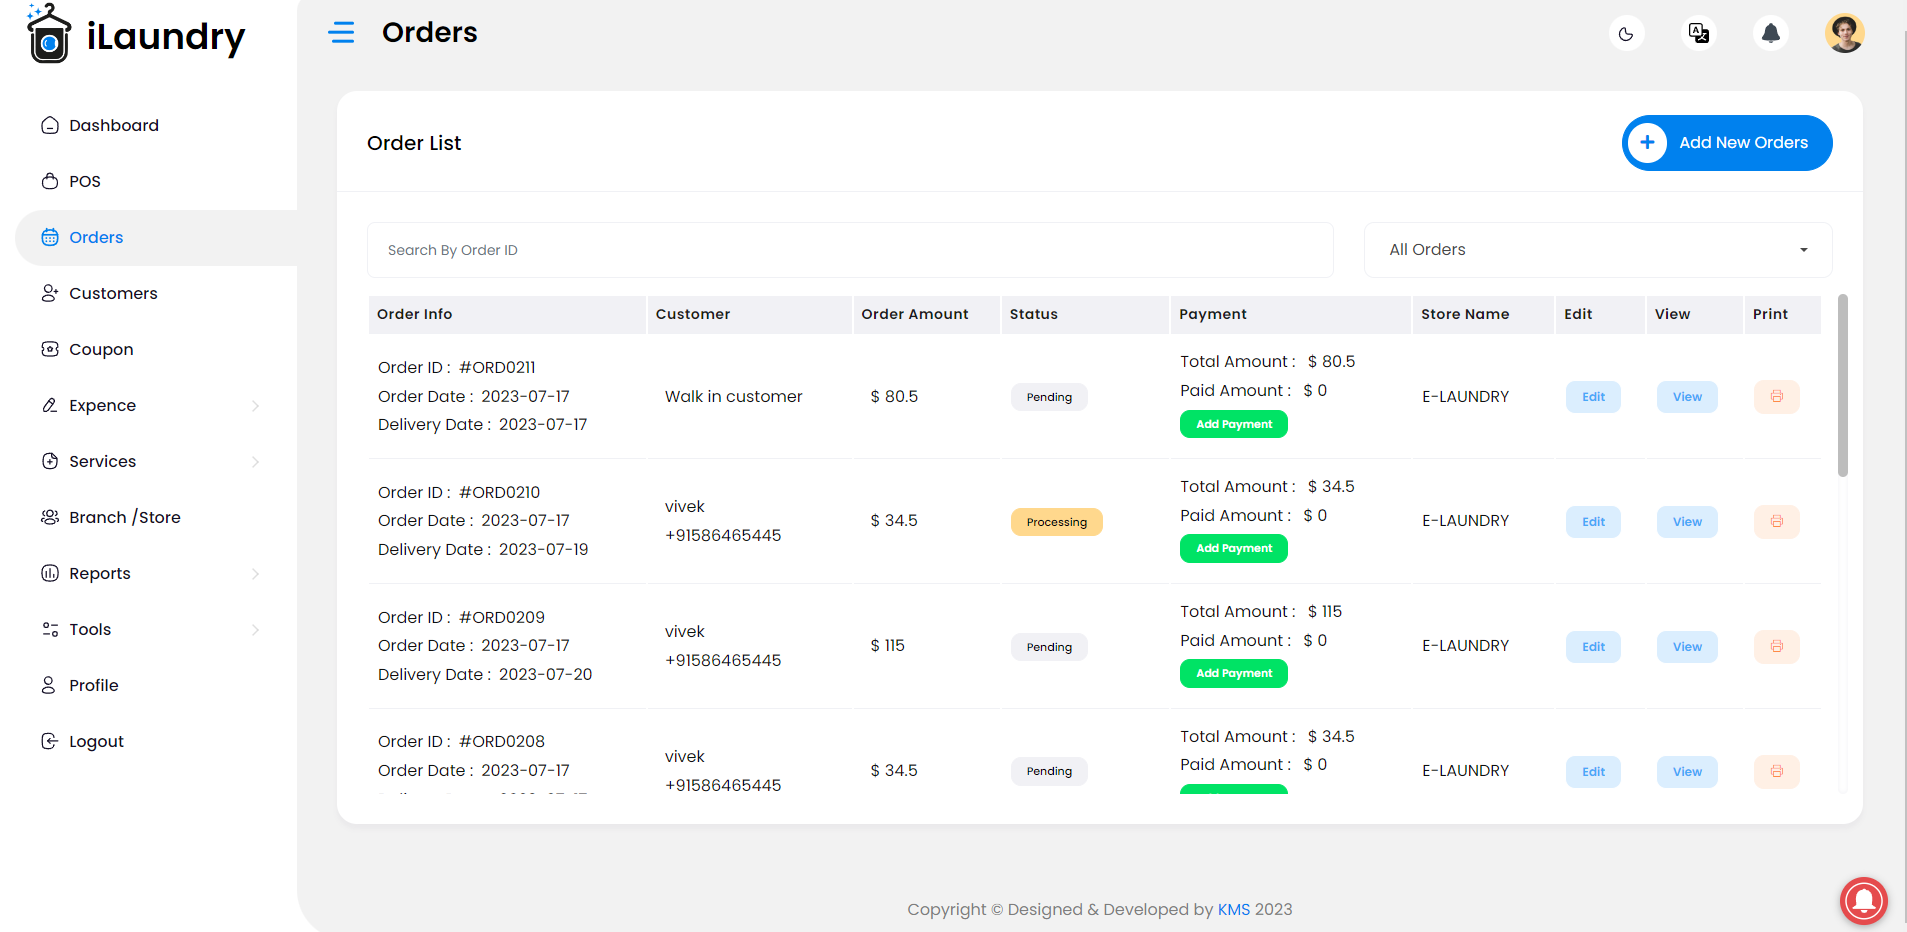Screen dimensions: 1907x932
Task: View order #ORD0208
Action: (x=1687, y=772)
